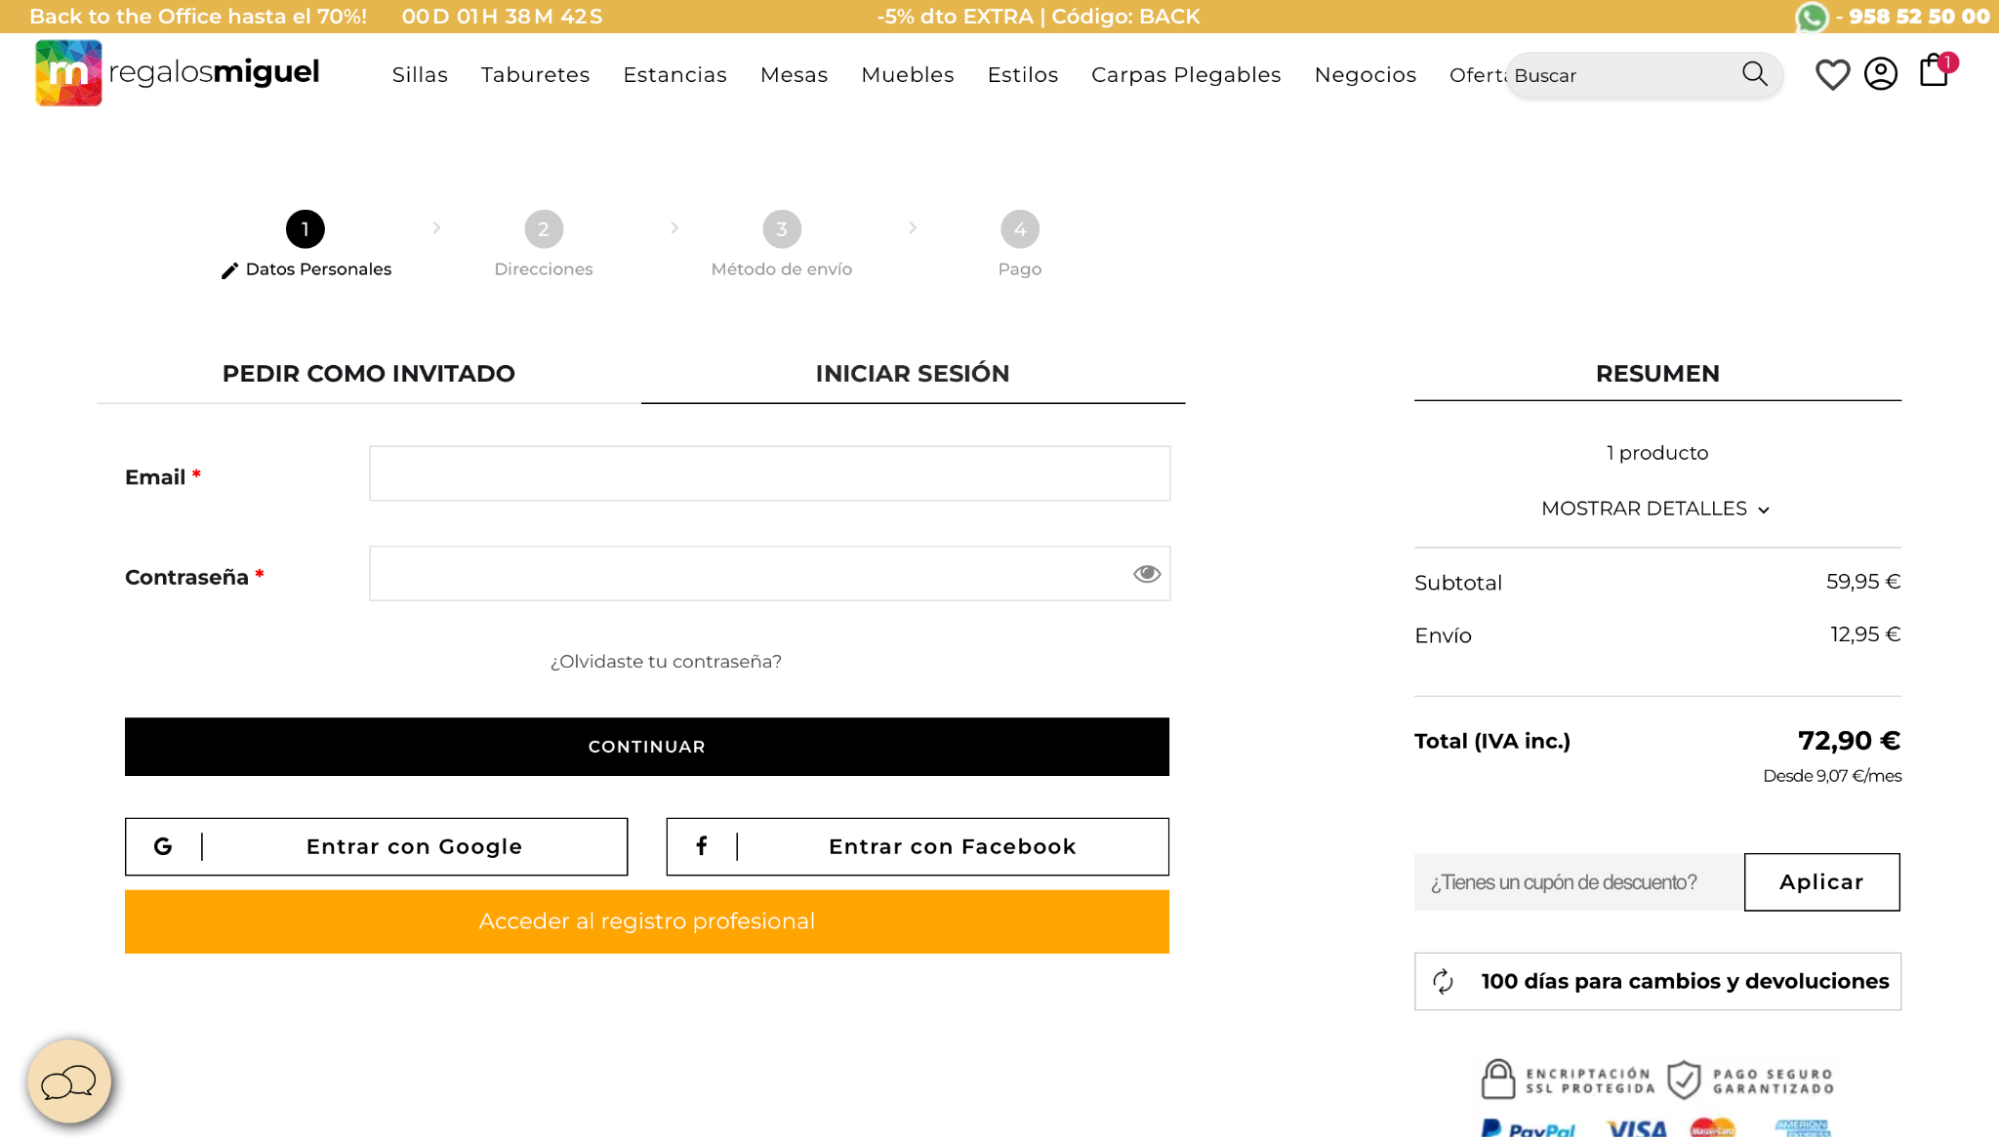Viewport: 1999px width, 1138px height.
Task: Open Carpas Plegables menu
Action: click(1186, 75)
